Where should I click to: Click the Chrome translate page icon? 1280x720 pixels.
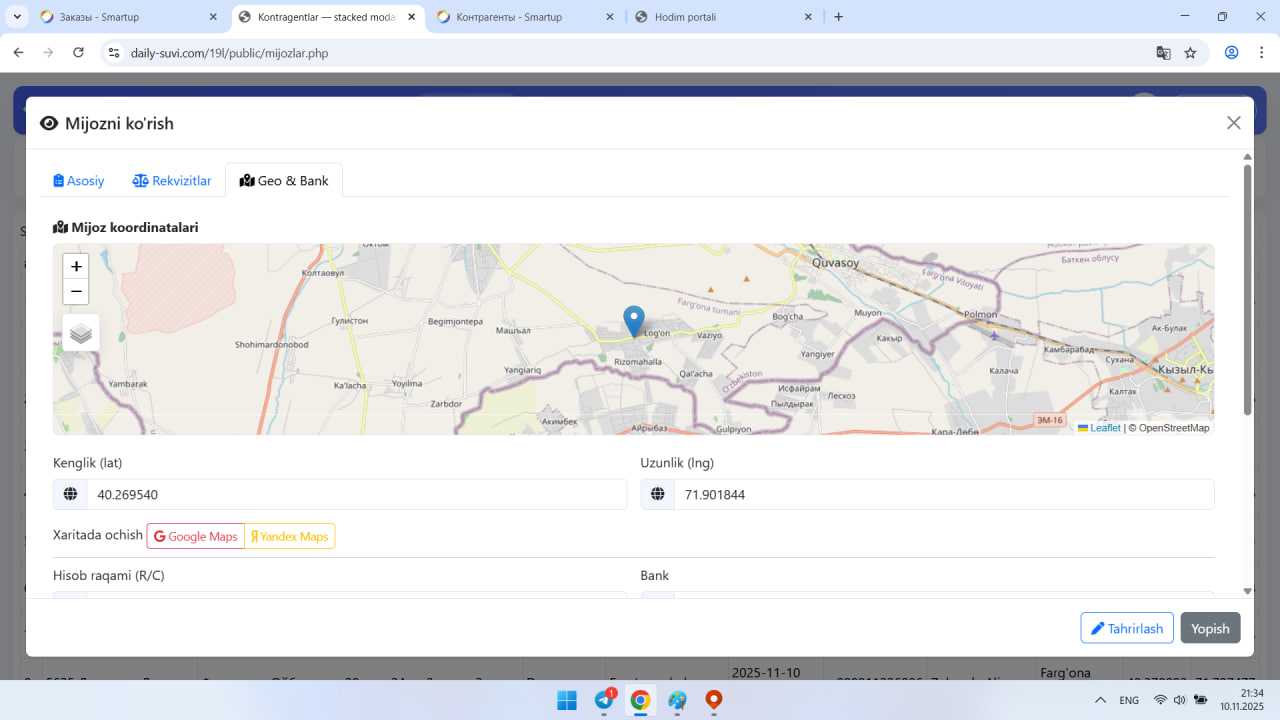[x=1163, y=53]
